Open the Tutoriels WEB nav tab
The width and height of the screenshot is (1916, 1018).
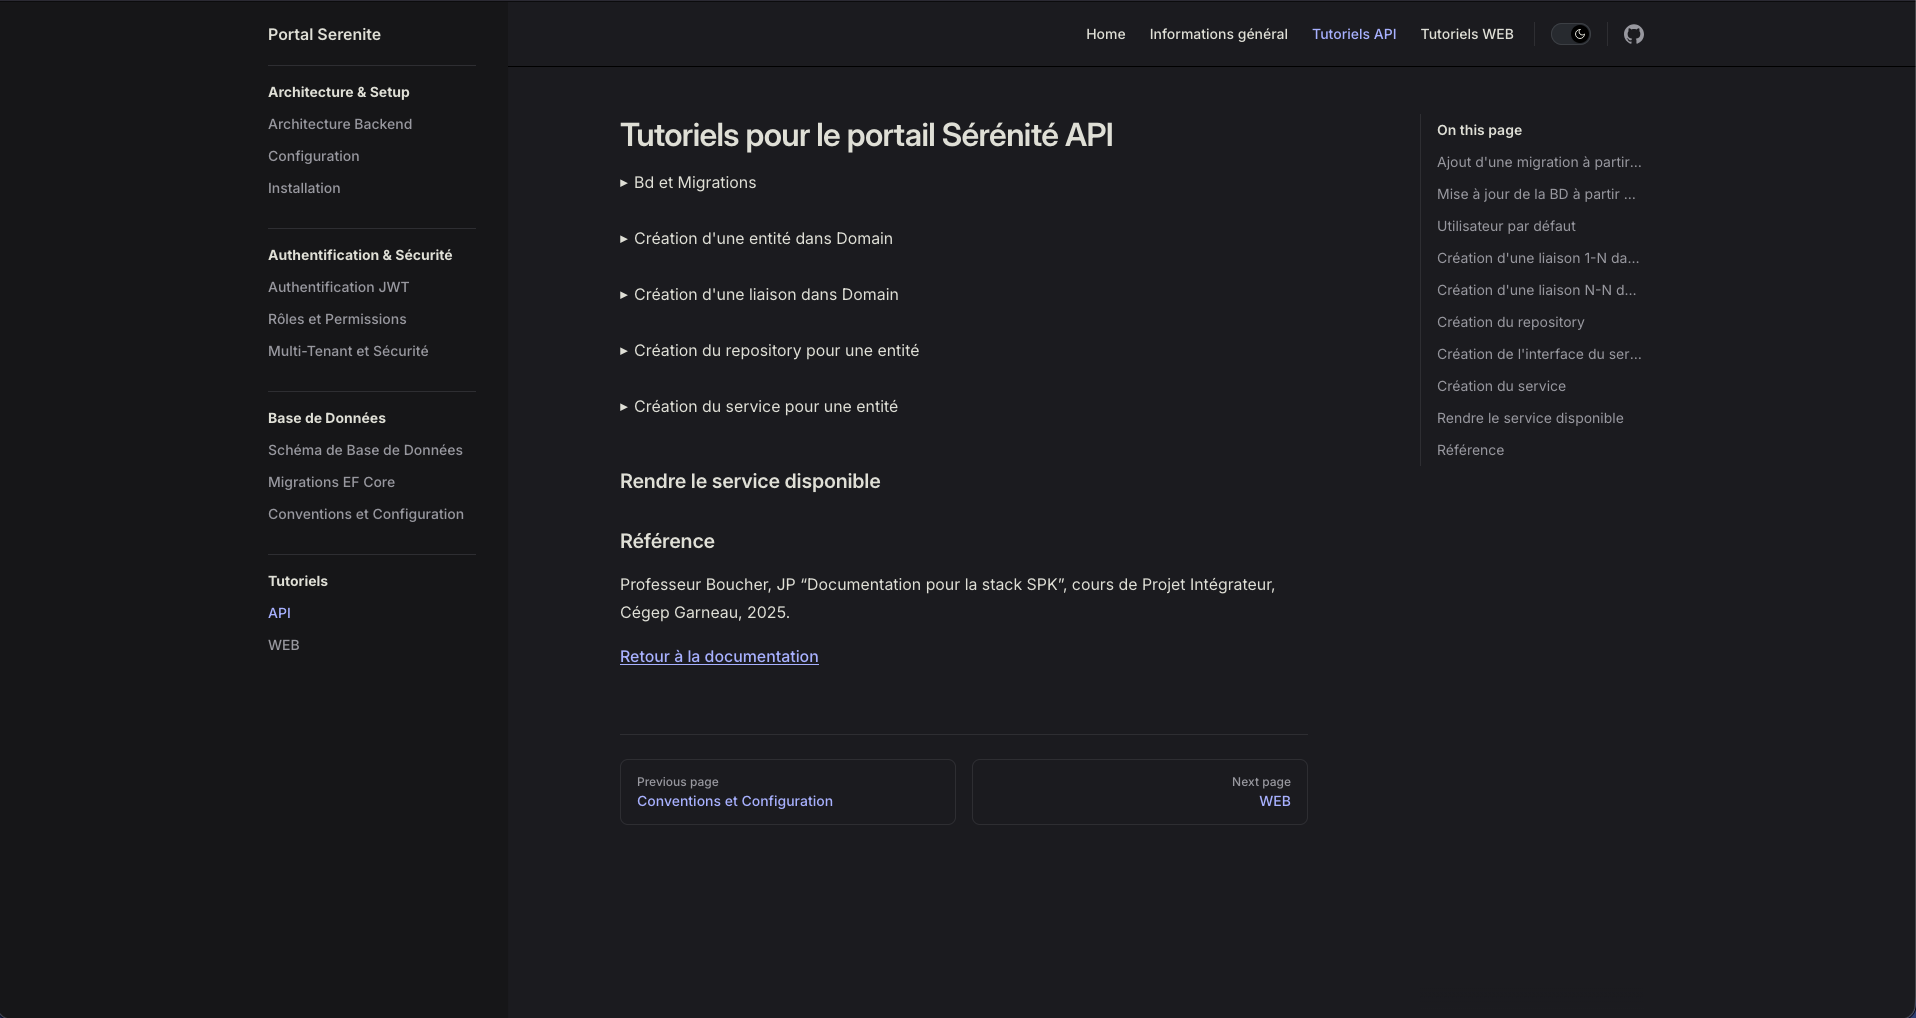pos(1466,34)
